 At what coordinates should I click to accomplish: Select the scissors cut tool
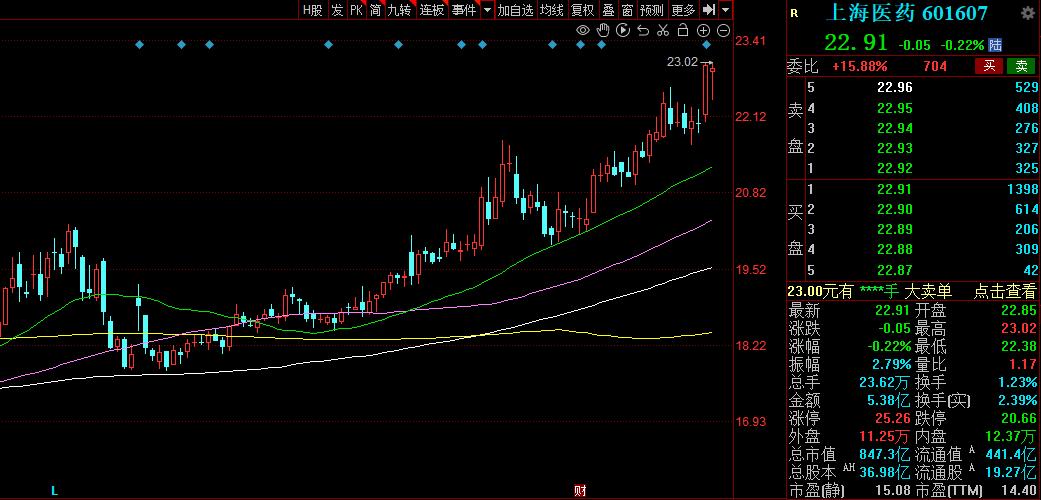tap(663, 31)
